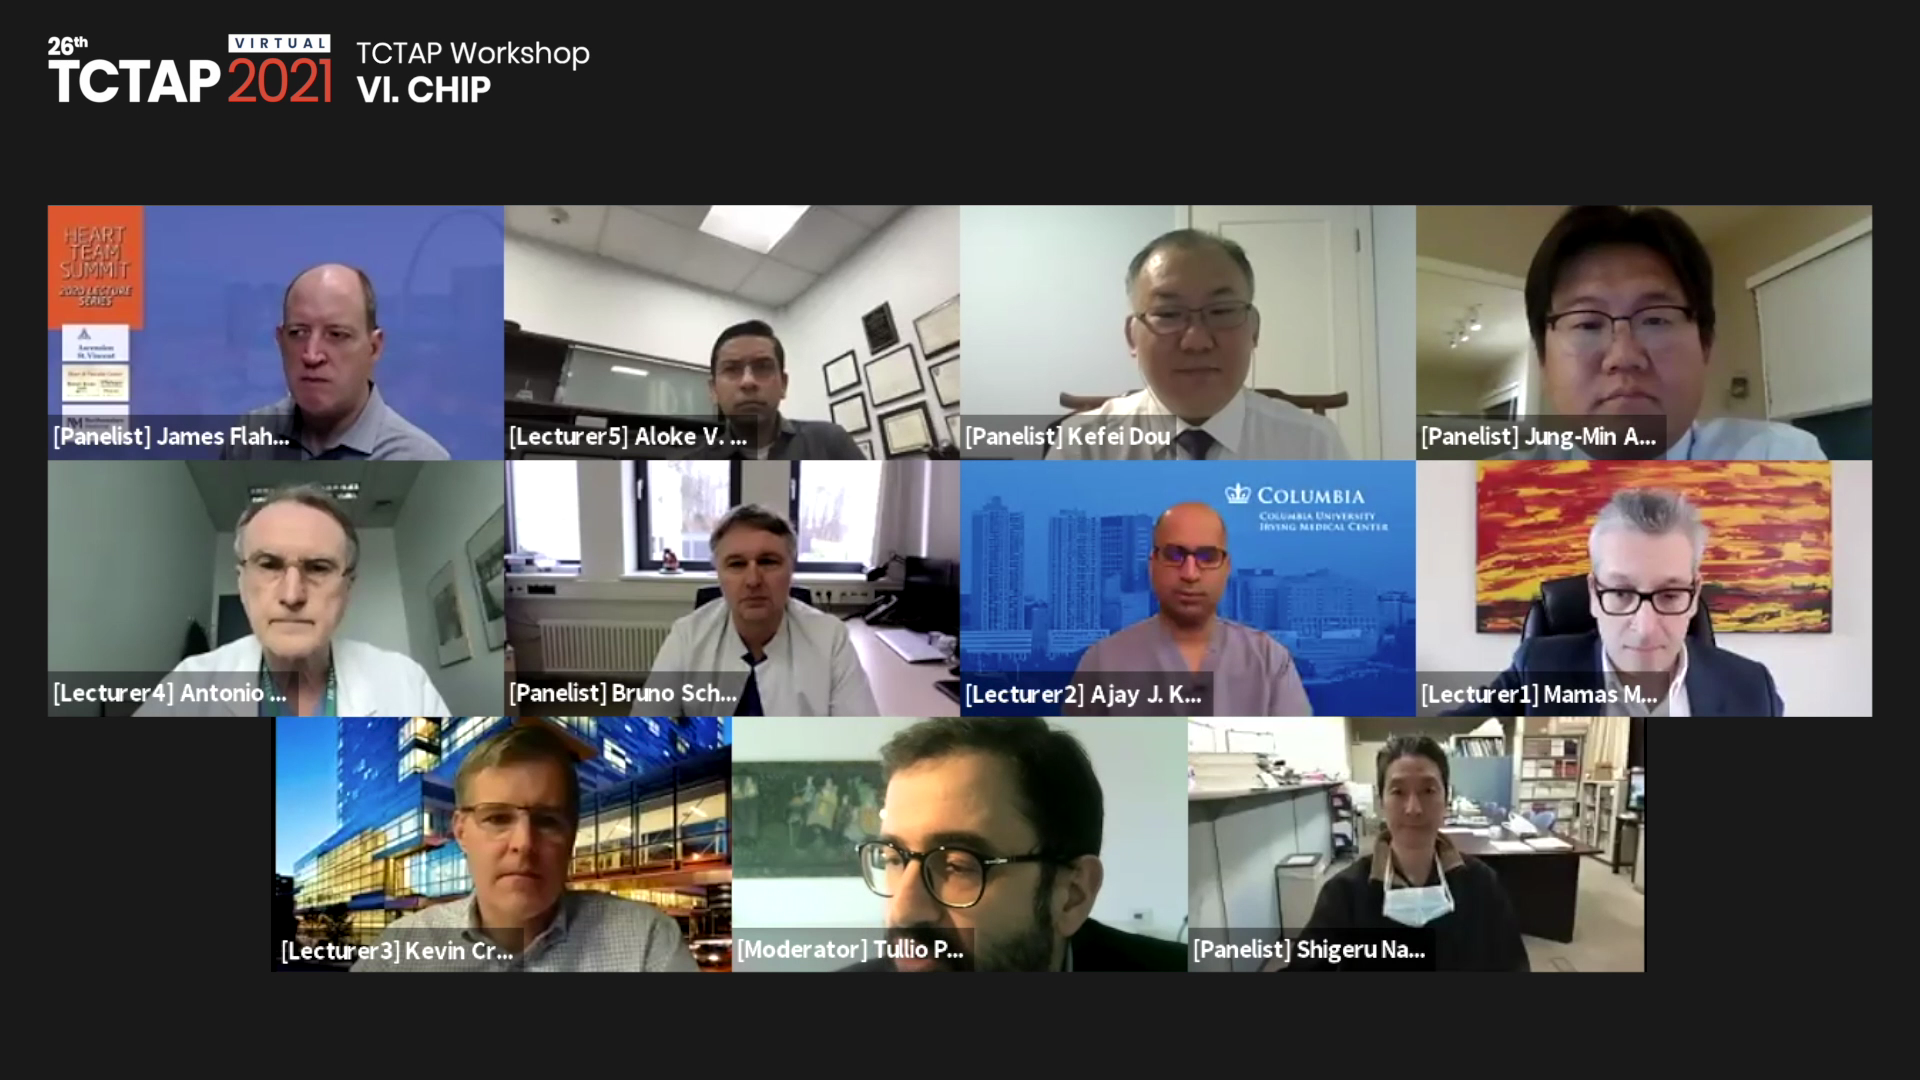Image resolution: width=1920 pixels, height=1080 pixels.
Task: Select Lecturer5 Aloke V. video tile
Action: click(732, 333)
